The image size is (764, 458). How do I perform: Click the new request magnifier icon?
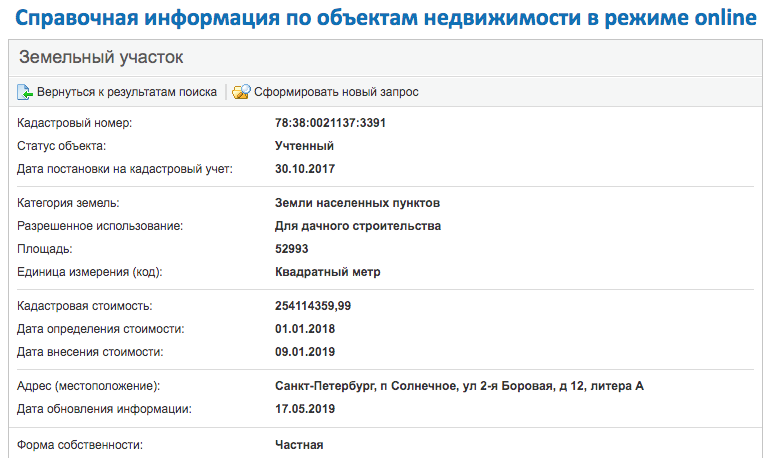coord(241,92)
